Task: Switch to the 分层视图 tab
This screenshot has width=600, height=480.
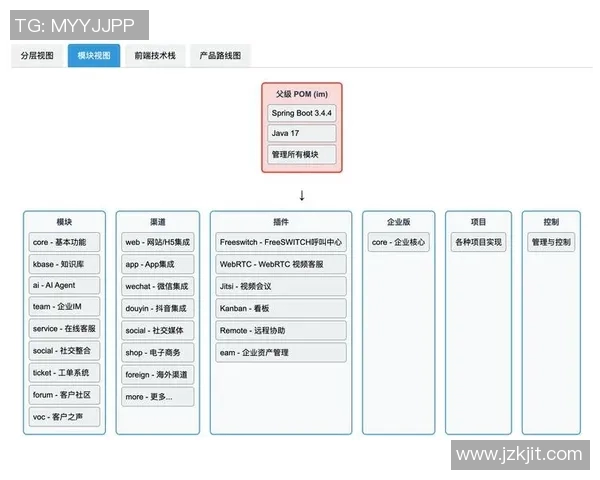Action: (x=37, y=56)
